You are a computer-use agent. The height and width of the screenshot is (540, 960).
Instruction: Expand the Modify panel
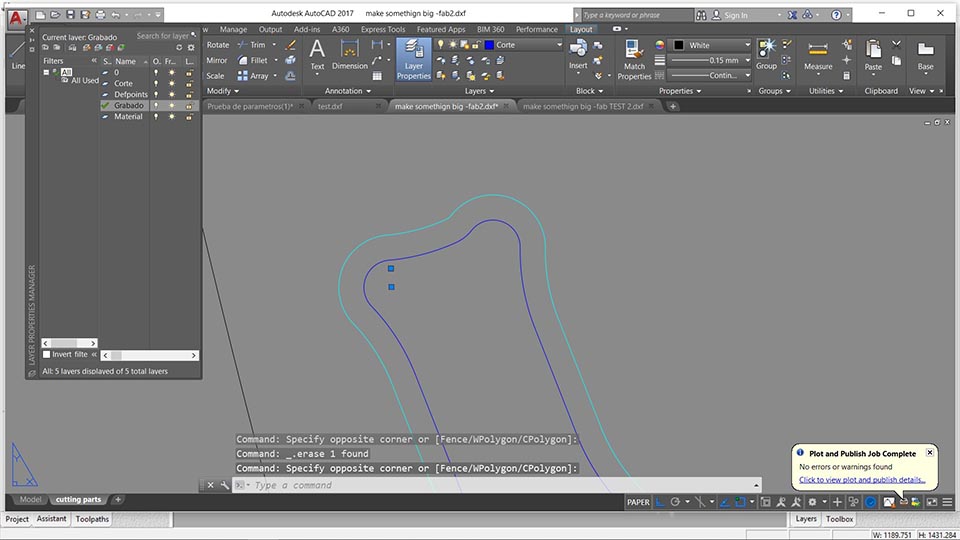click(222, 91)
